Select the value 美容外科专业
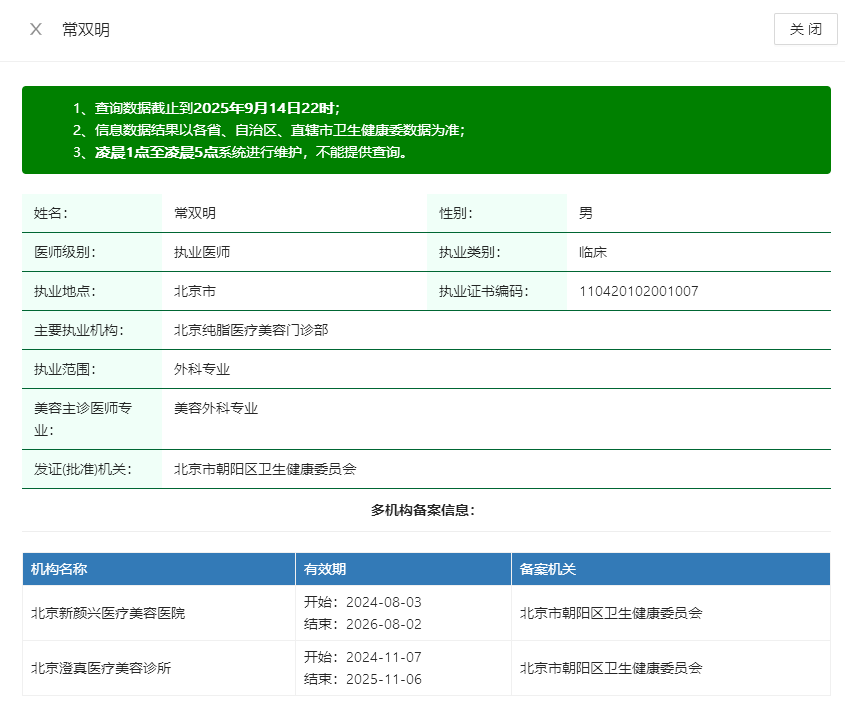The width and height of the screenshot is (845, 701). [x=216, y=408]
